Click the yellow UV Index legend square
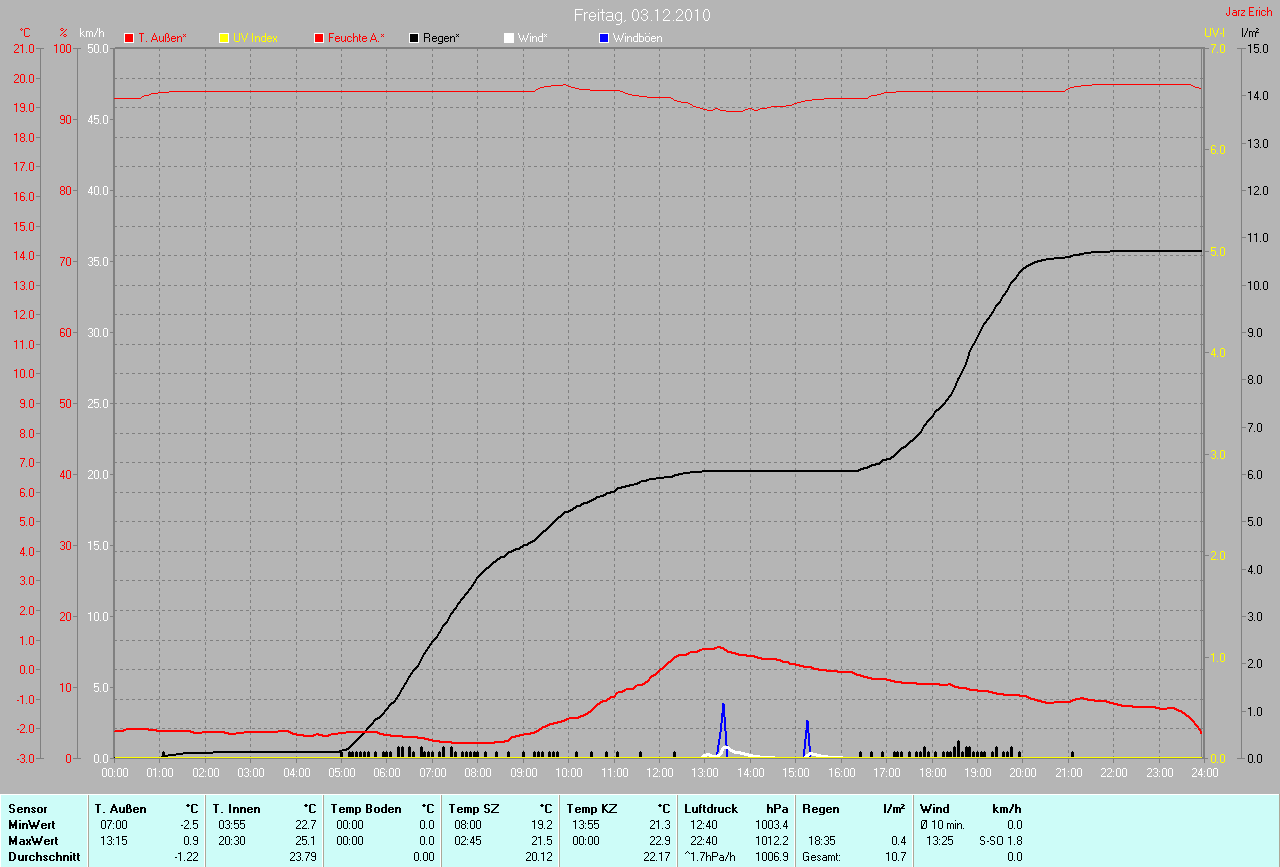Screen dimensions: 1280x867 coord(224,38)
